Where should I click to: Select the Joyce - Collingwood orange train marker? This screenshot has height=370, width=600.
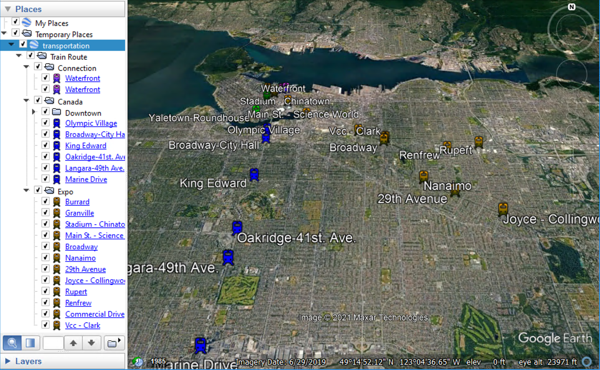point(503,209)
